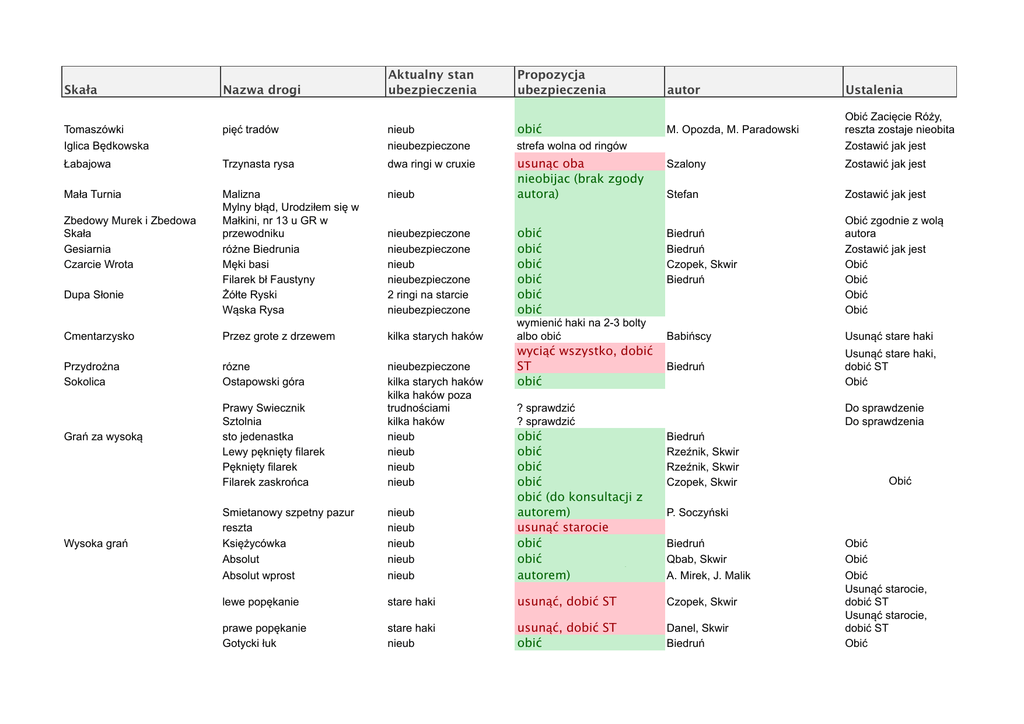Click the 'Ostapowski góra' route cell

[266, 382]
